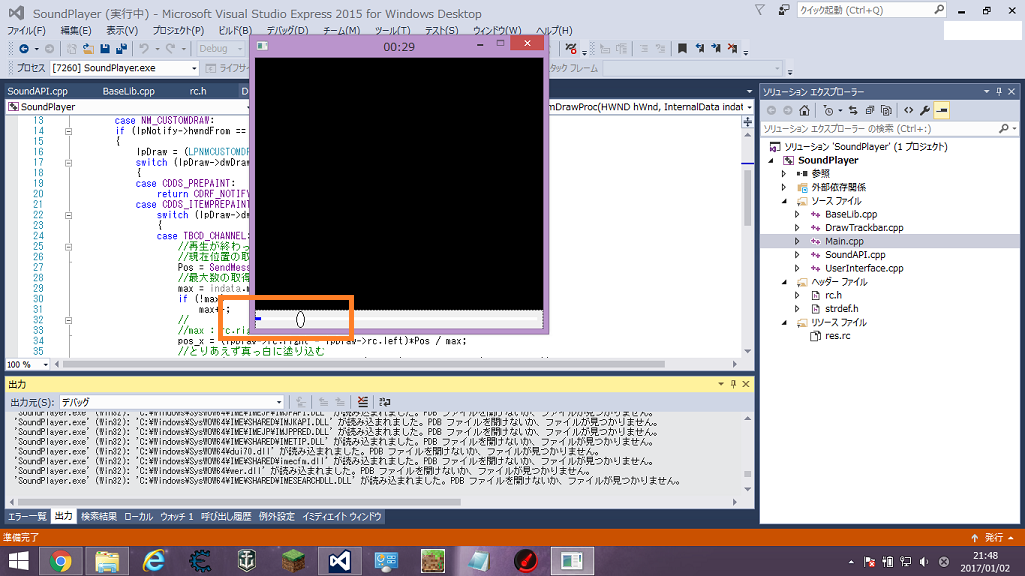Screen dimensions: 1025x576
Task: Select Main.cpp in Solution Explorer
Action: tap(843, 241)
